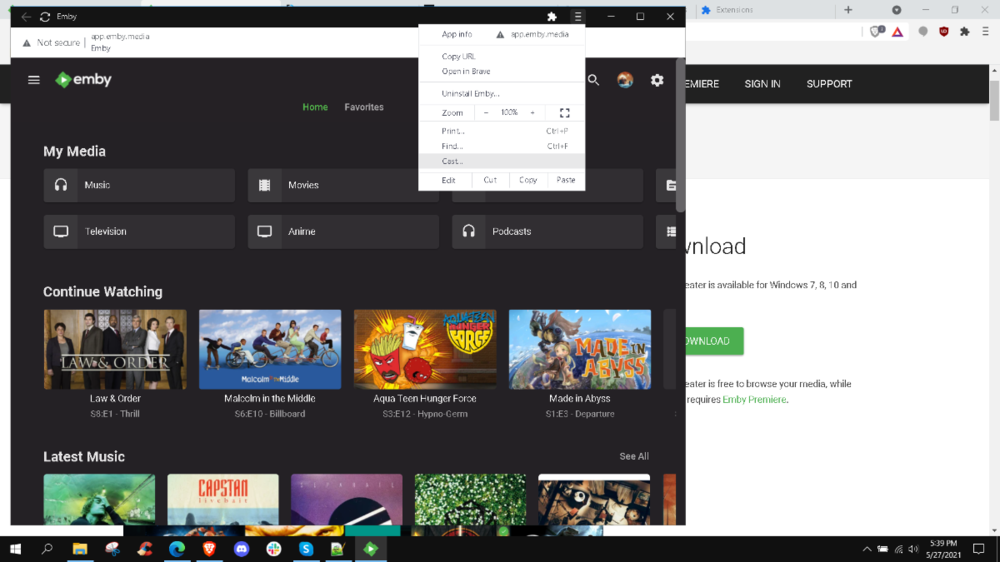Enter fullscreen from the Zoom row
Image resolution: width=1000 pixels, height=562 pixels.
coord(564,113)
